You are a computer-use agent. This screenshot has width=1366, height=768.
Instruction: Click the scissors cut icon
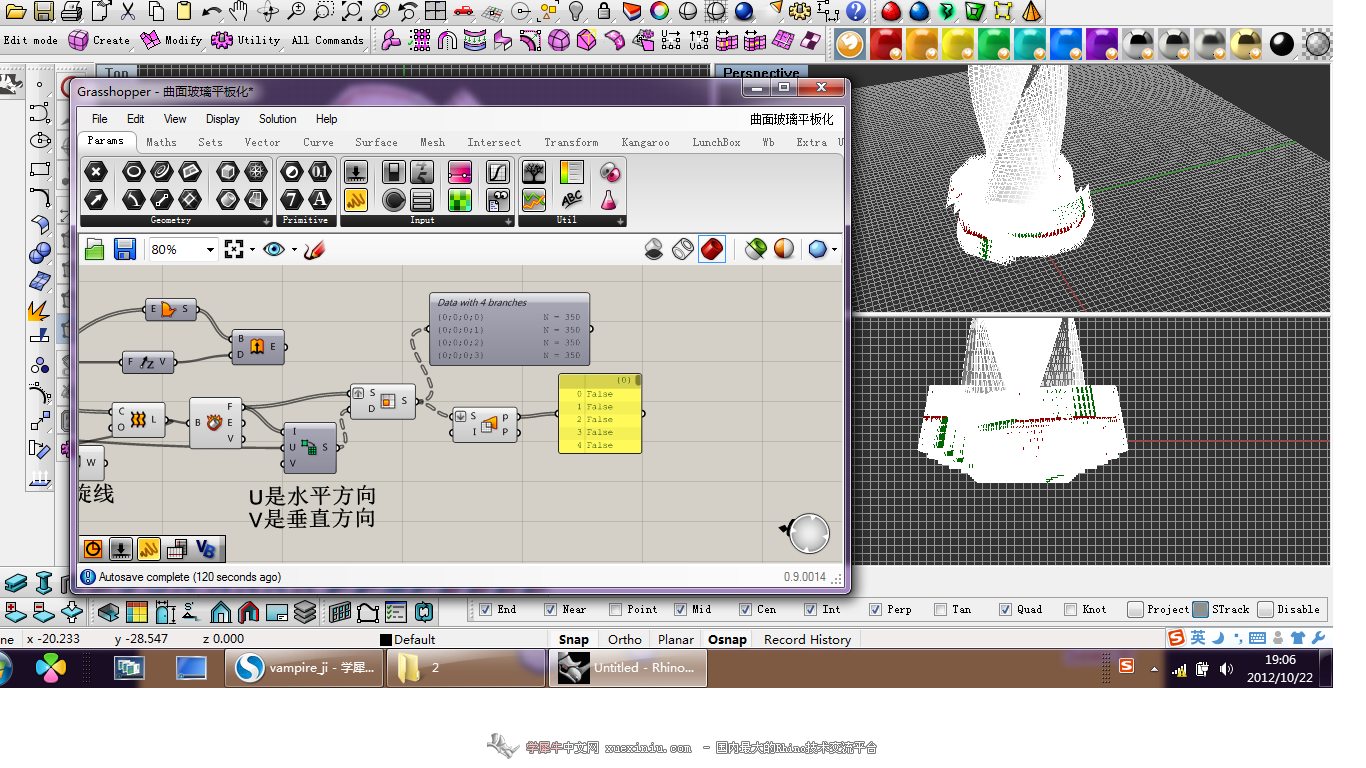127,12
